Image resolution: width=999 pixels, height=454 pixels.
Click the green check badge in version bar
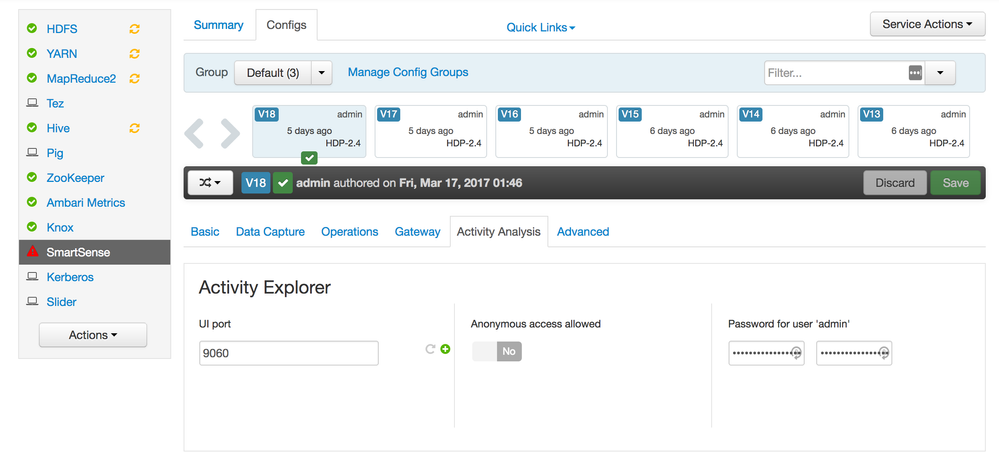283,183
